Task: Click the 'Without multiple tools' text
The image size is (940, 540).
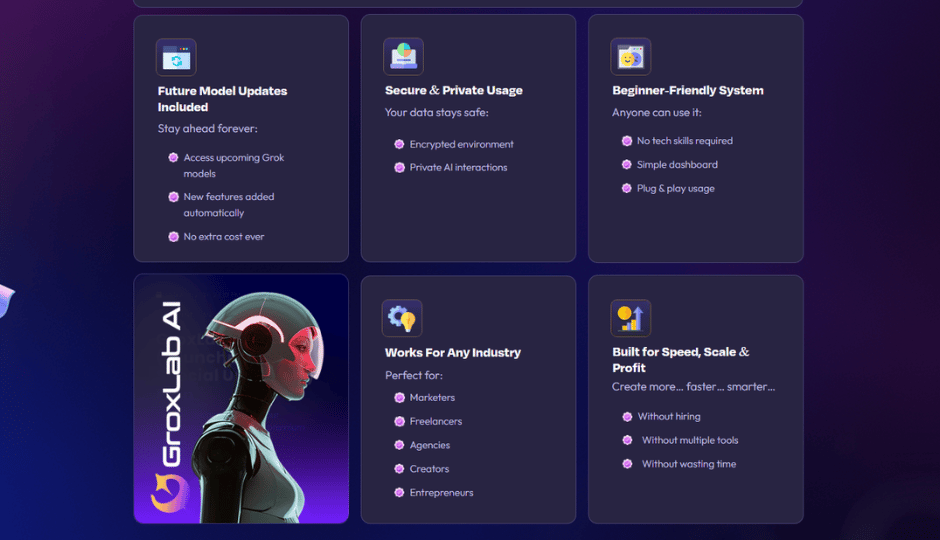Action: [x=690, y=441]
